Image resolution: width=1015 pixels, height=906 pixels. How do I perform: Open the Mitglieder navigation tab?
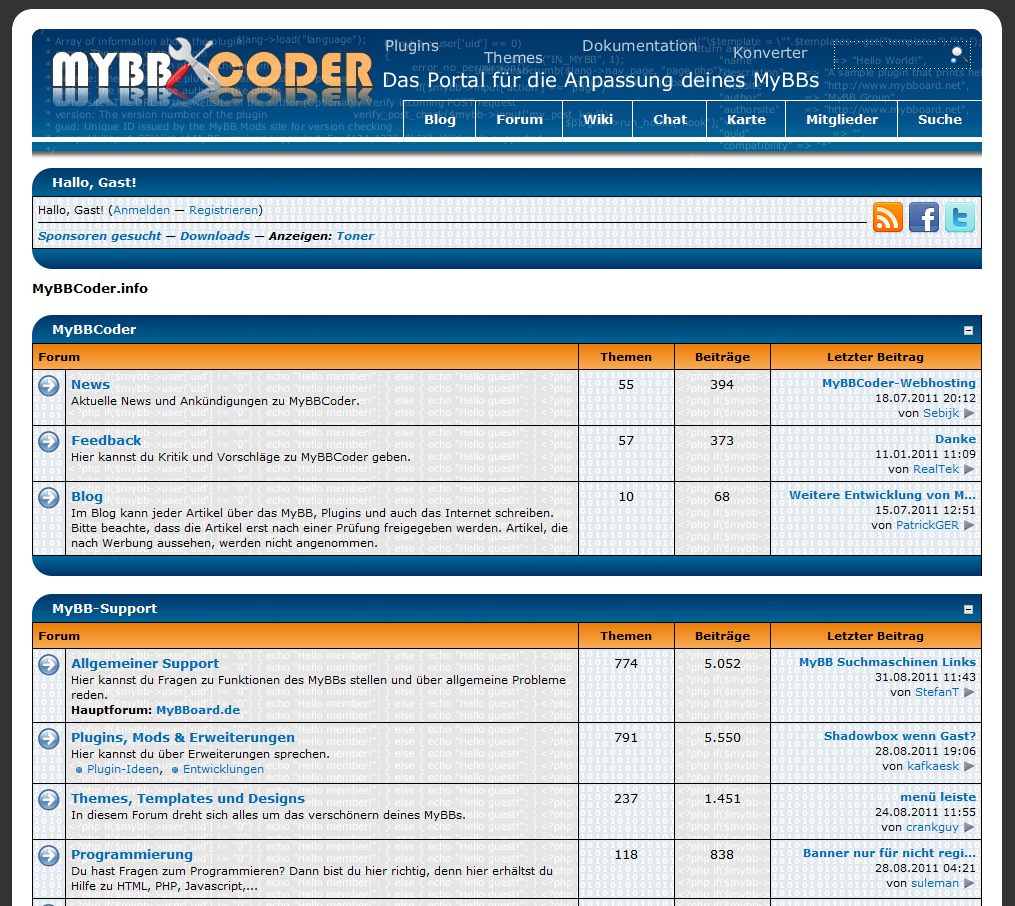point(842,119)
